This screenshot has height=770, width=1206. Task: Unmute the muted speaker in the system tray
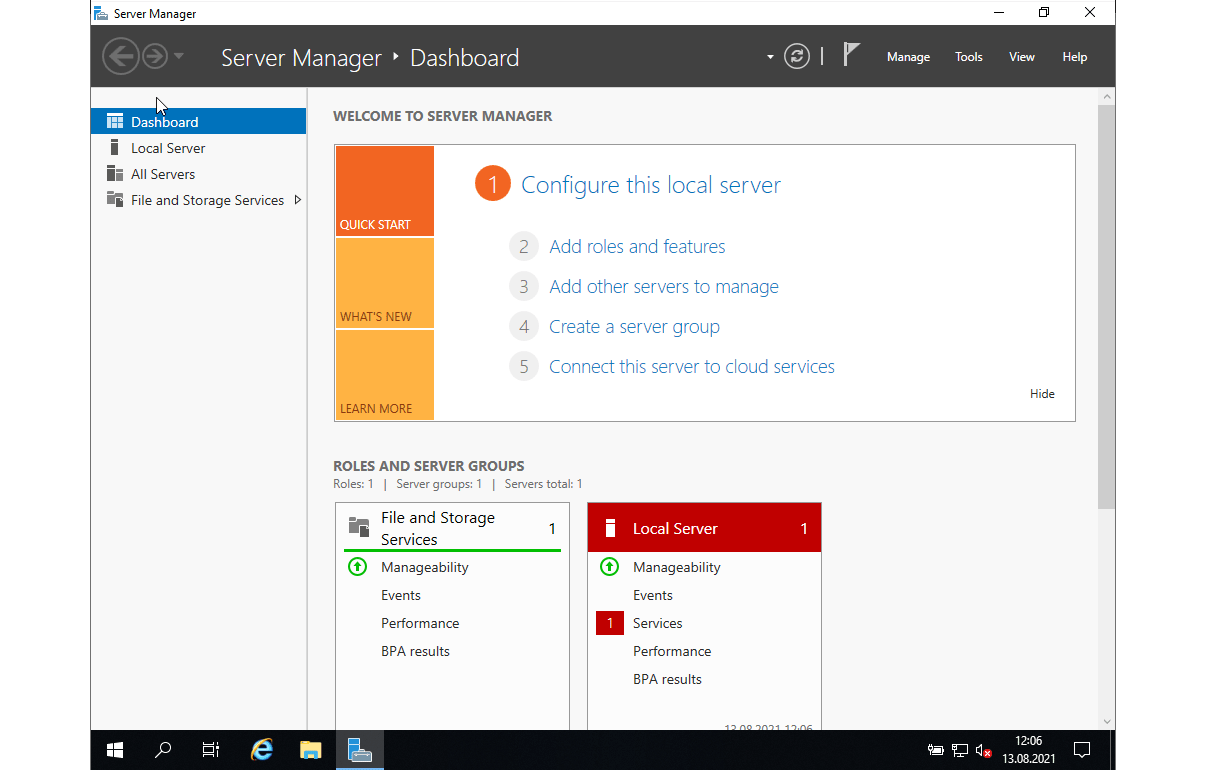point(980,750)
